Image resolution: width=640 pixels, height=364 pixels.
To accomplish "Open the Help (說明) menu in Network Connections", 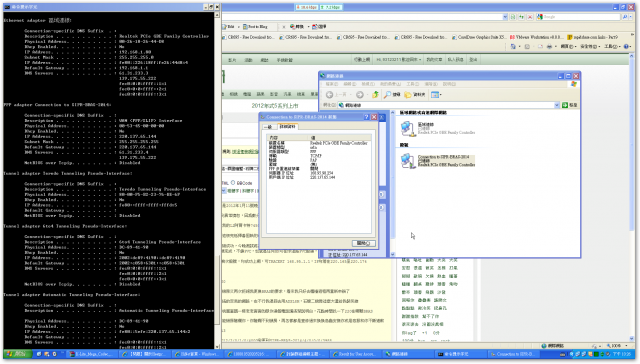I will coord(449,84).
